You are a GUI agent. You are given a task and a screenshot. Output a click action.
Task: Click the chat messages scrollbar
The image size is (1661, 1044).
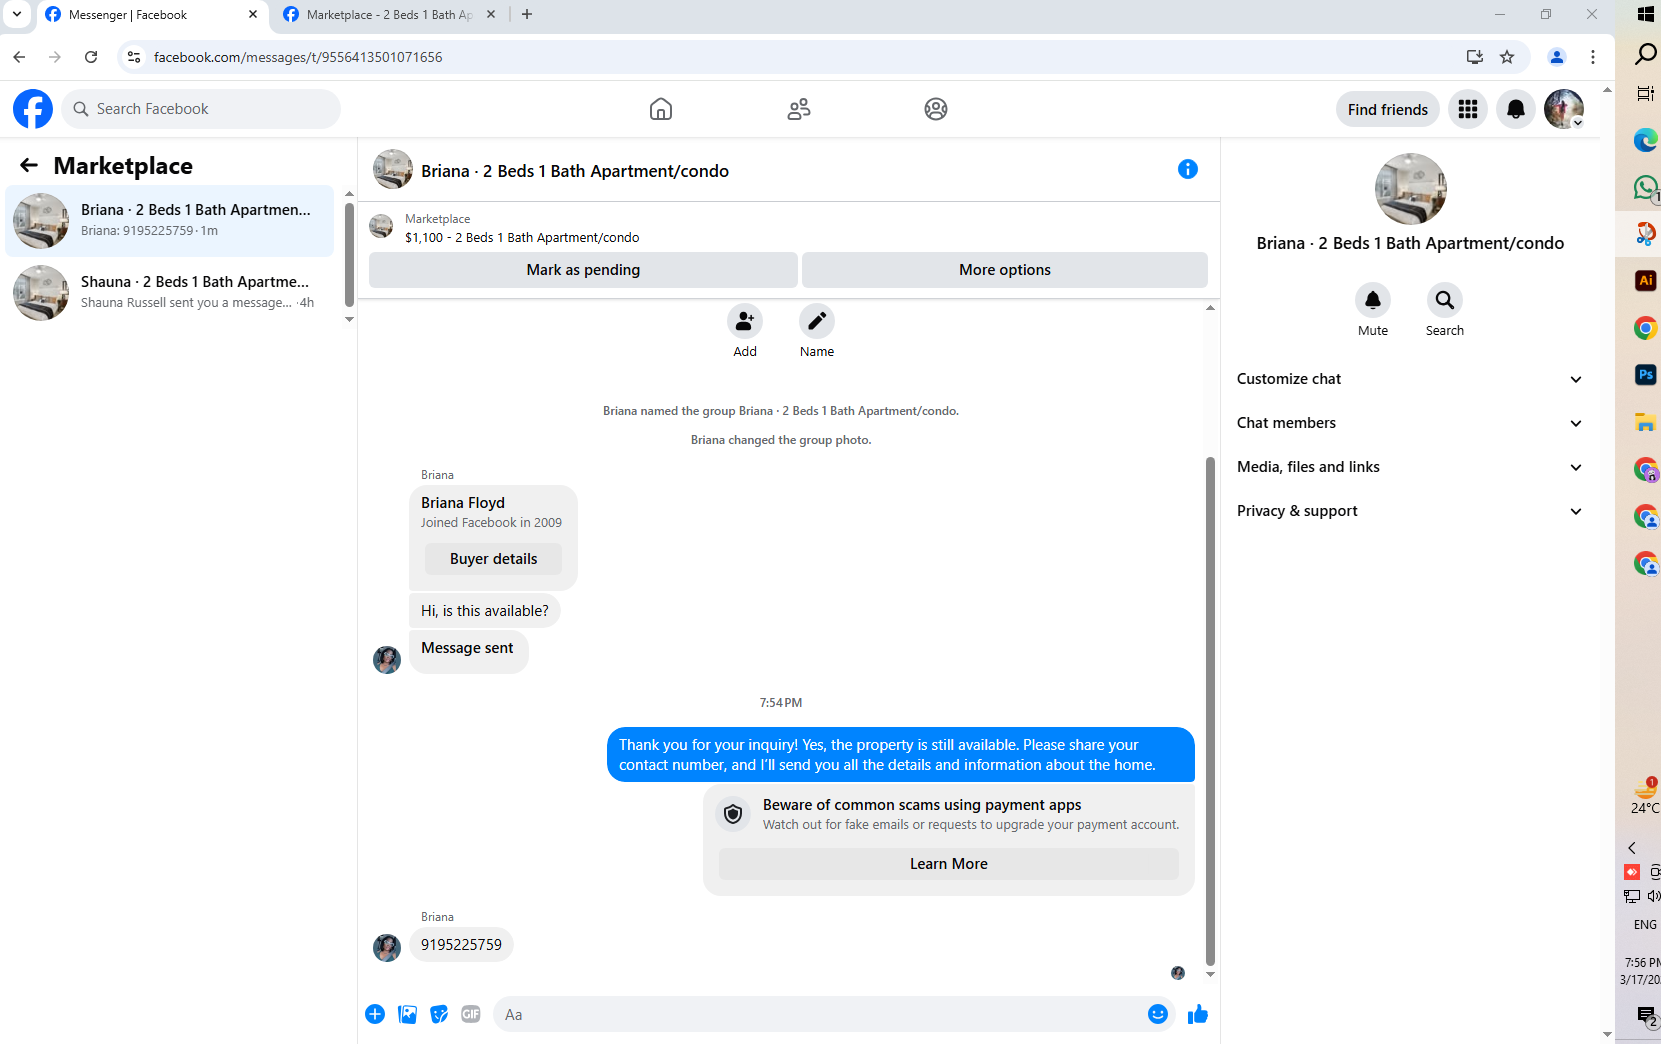1210,710
